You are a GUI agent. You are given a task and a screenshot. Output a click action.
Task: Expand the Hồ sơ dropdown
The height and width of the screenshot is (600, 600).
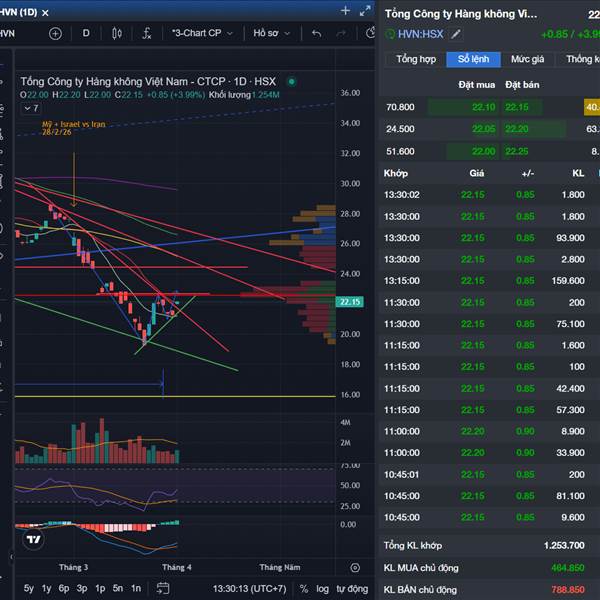[271, 33]
